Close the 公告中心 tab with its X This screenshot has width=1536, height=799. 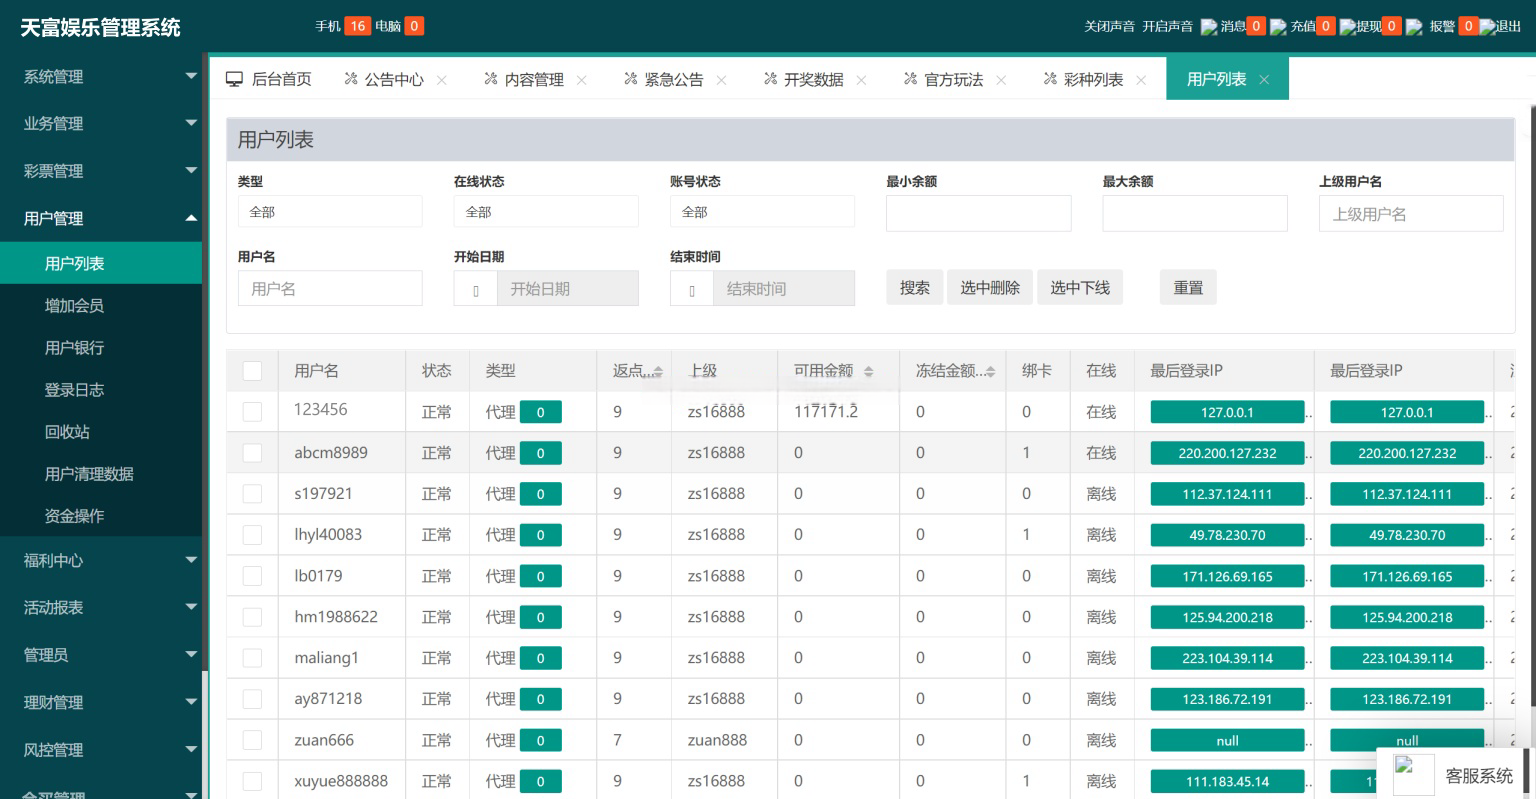[x=442, y=80]
